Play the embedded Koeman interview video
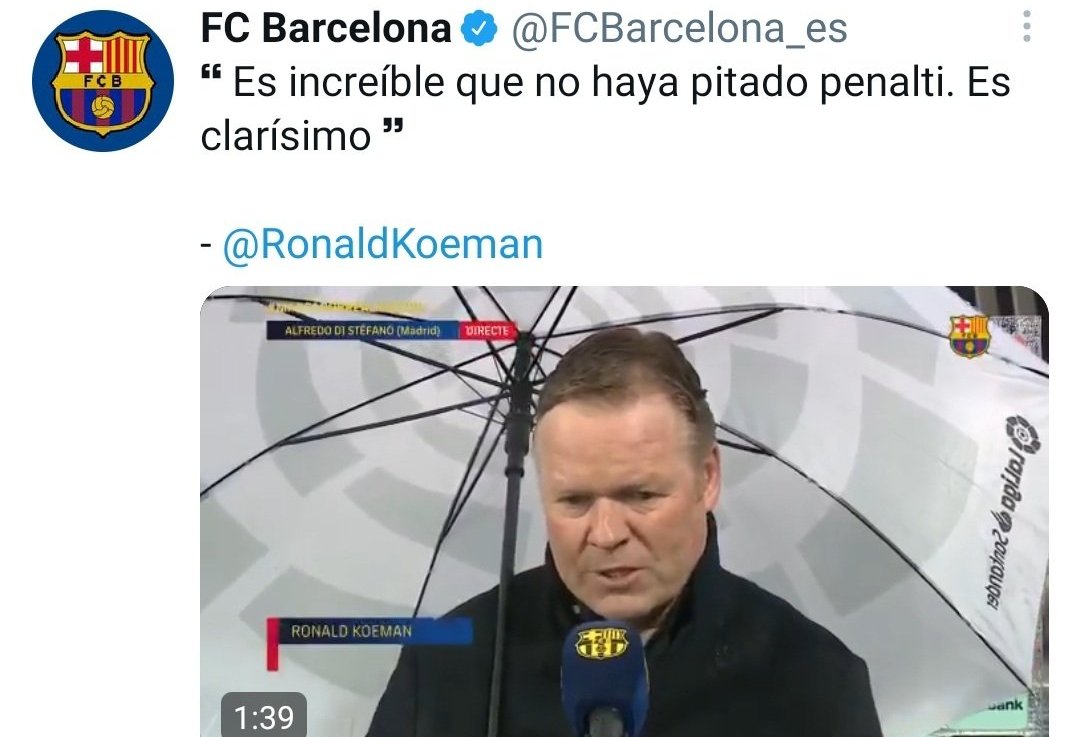1068x737 pixels. point(624,512)
